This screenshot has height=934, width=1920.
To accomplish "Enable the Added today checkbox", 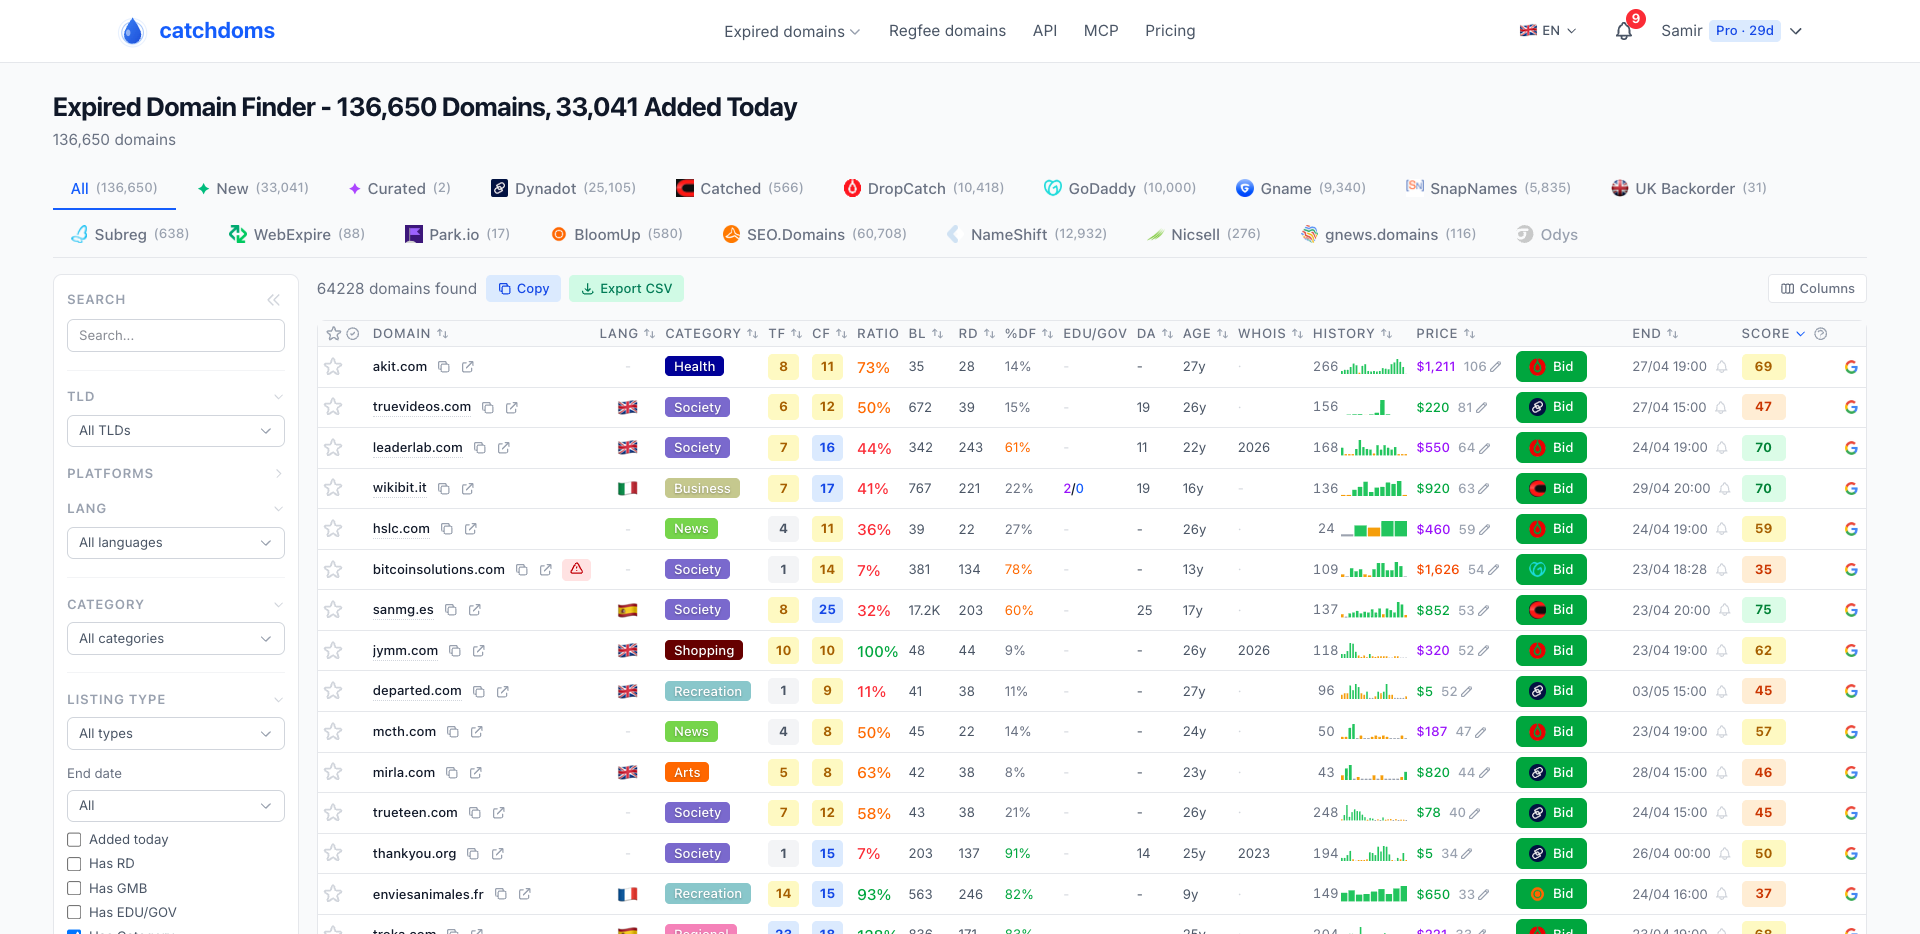I will click(74, 840).
